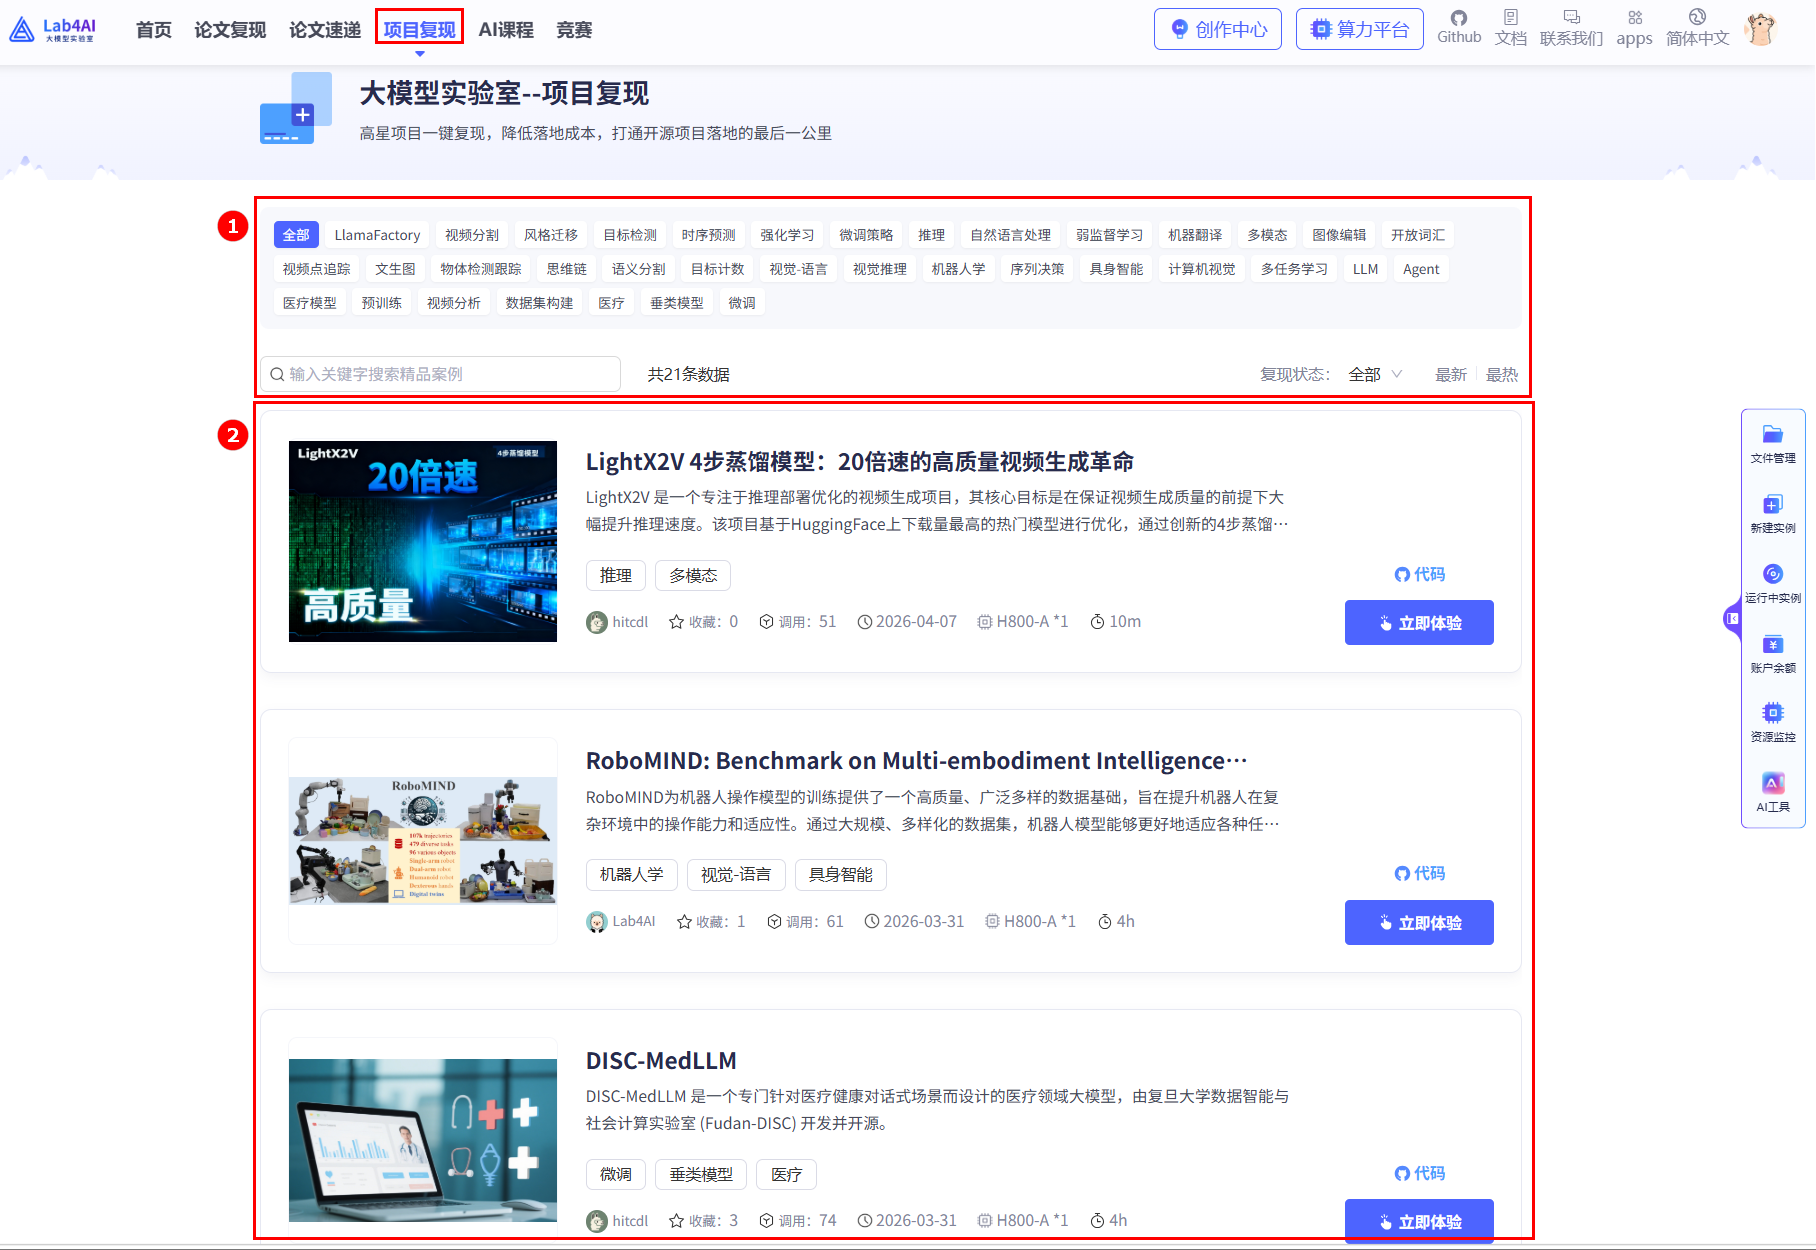Screen dimensions: 1816x1250
Task: Click the star 收藏 icon on LightX2V card
Action: [677, 622]
